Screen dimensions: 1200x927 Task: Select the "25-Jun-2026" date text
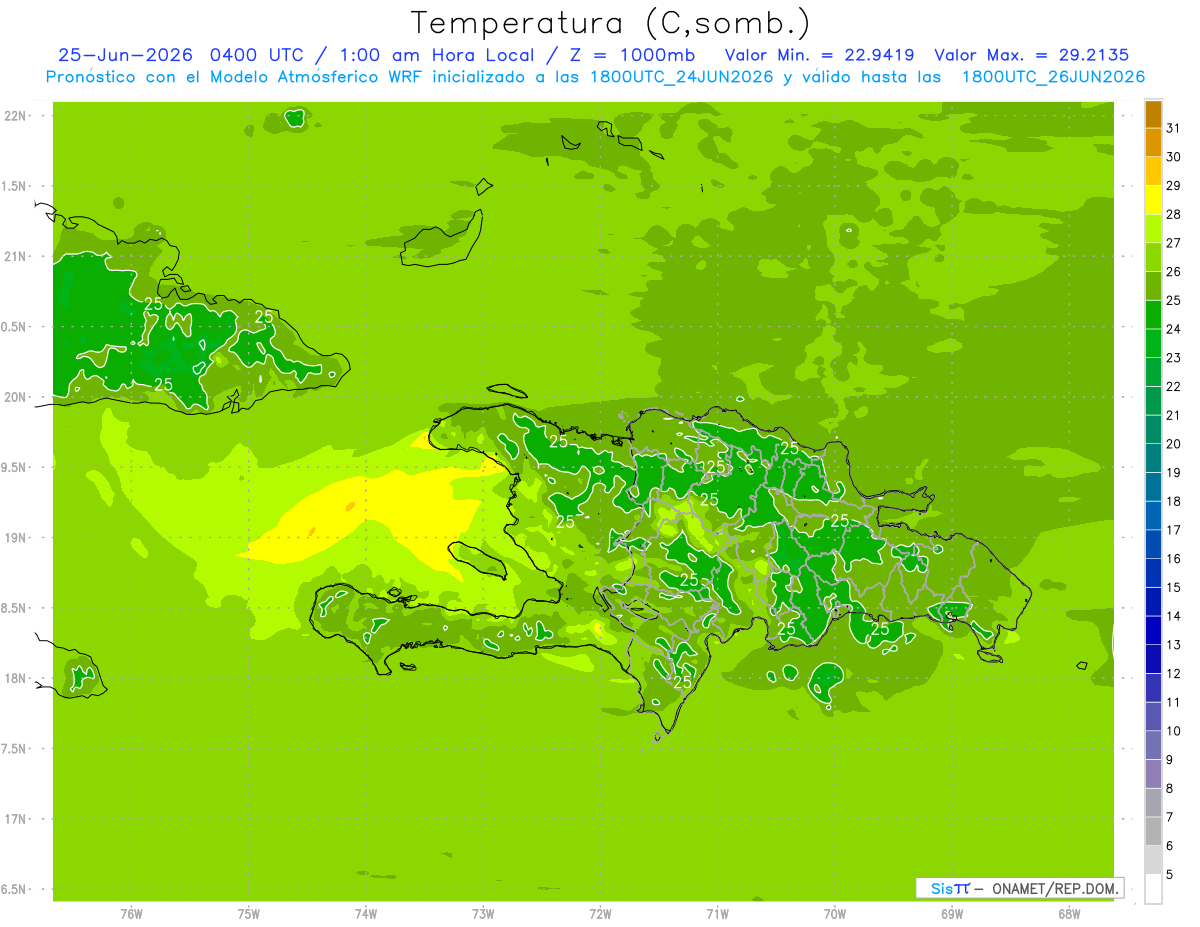pos(127,56)
